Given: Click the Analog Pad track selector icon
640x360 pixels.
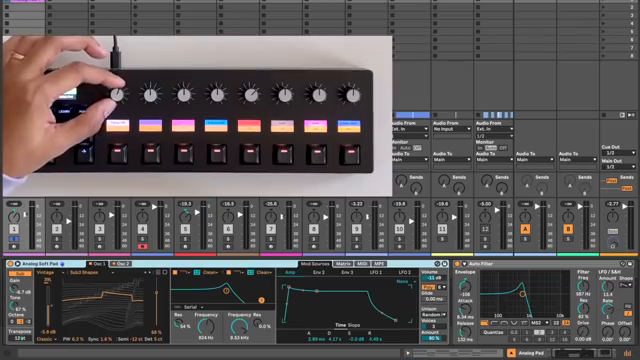Looking at the screenshot, I should point(511,353).
